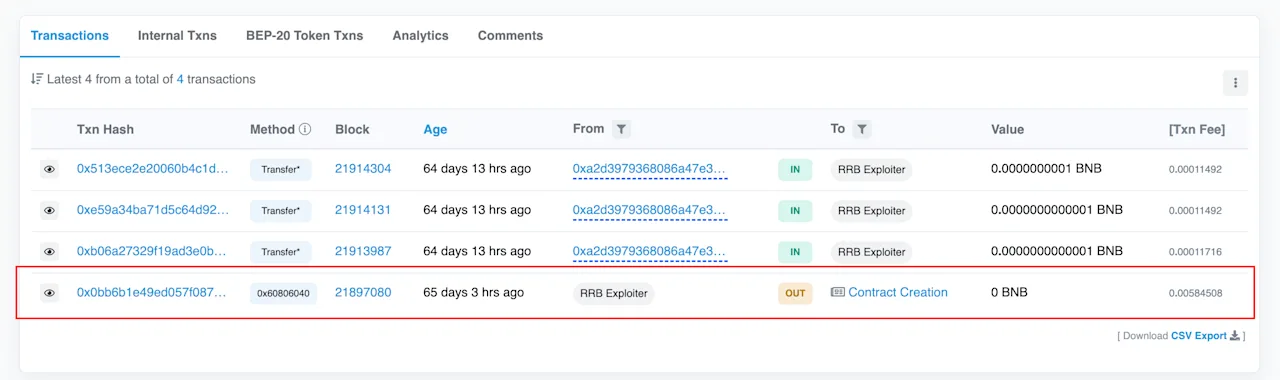
Task: Open BEP-20 Token Txns tab
Action: (x=305, y=35)
